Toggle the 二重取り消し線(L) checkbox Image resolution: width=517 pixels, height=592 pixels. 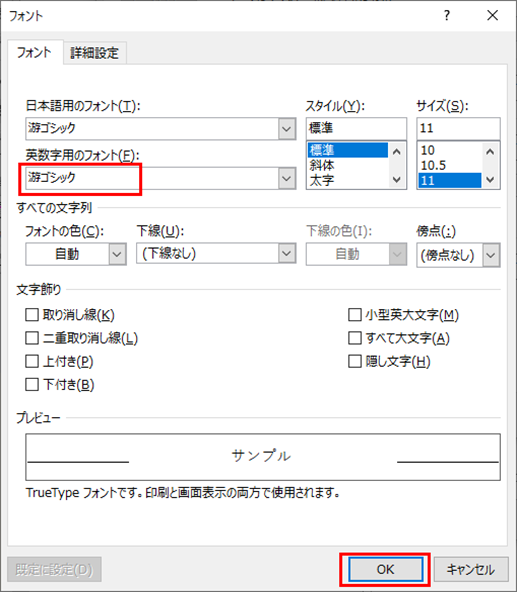click(32, 338)
